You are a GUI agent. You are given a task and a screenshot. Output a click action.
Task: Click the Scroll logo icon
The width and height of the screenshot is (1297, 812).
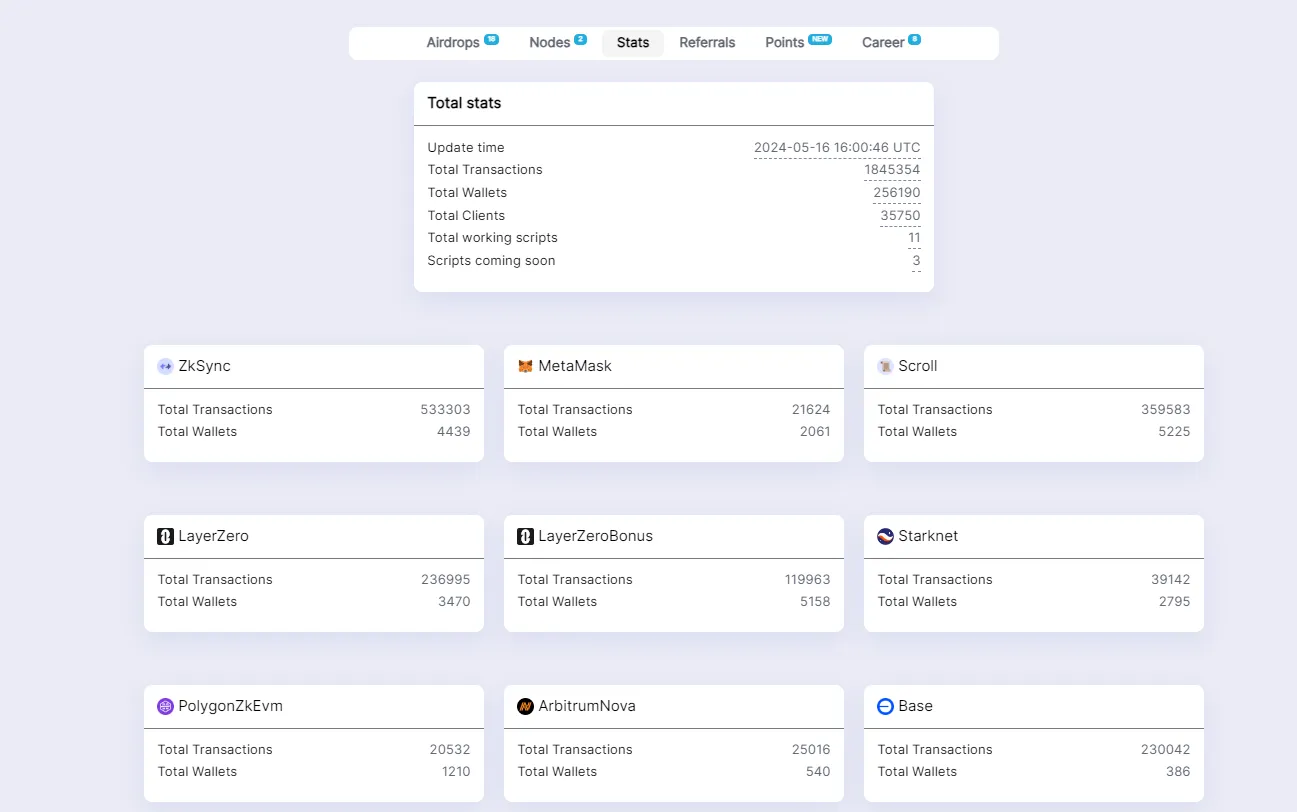[x=885, y=366]
